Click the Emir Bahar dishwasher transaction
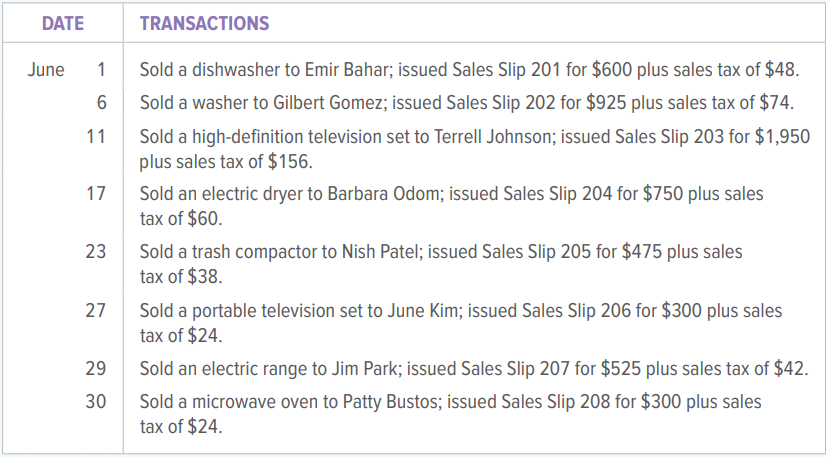Screen dimensions: 826x457 tap(469, 71)
